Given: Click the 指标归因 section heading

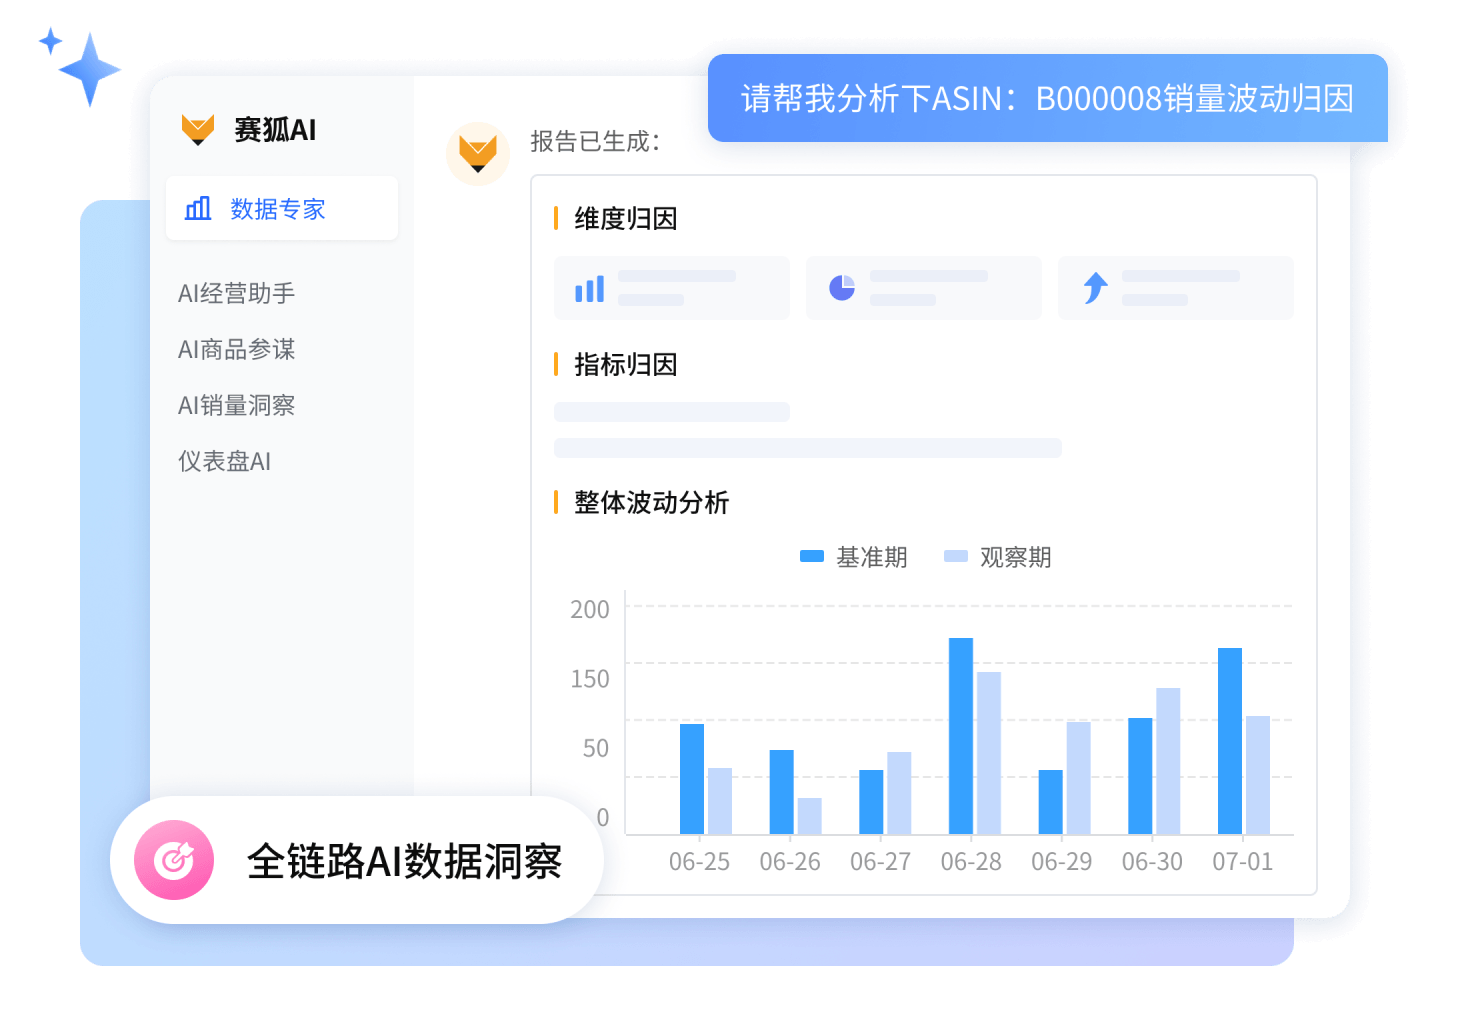Looking at the screenshot, I should coord(626,364).
